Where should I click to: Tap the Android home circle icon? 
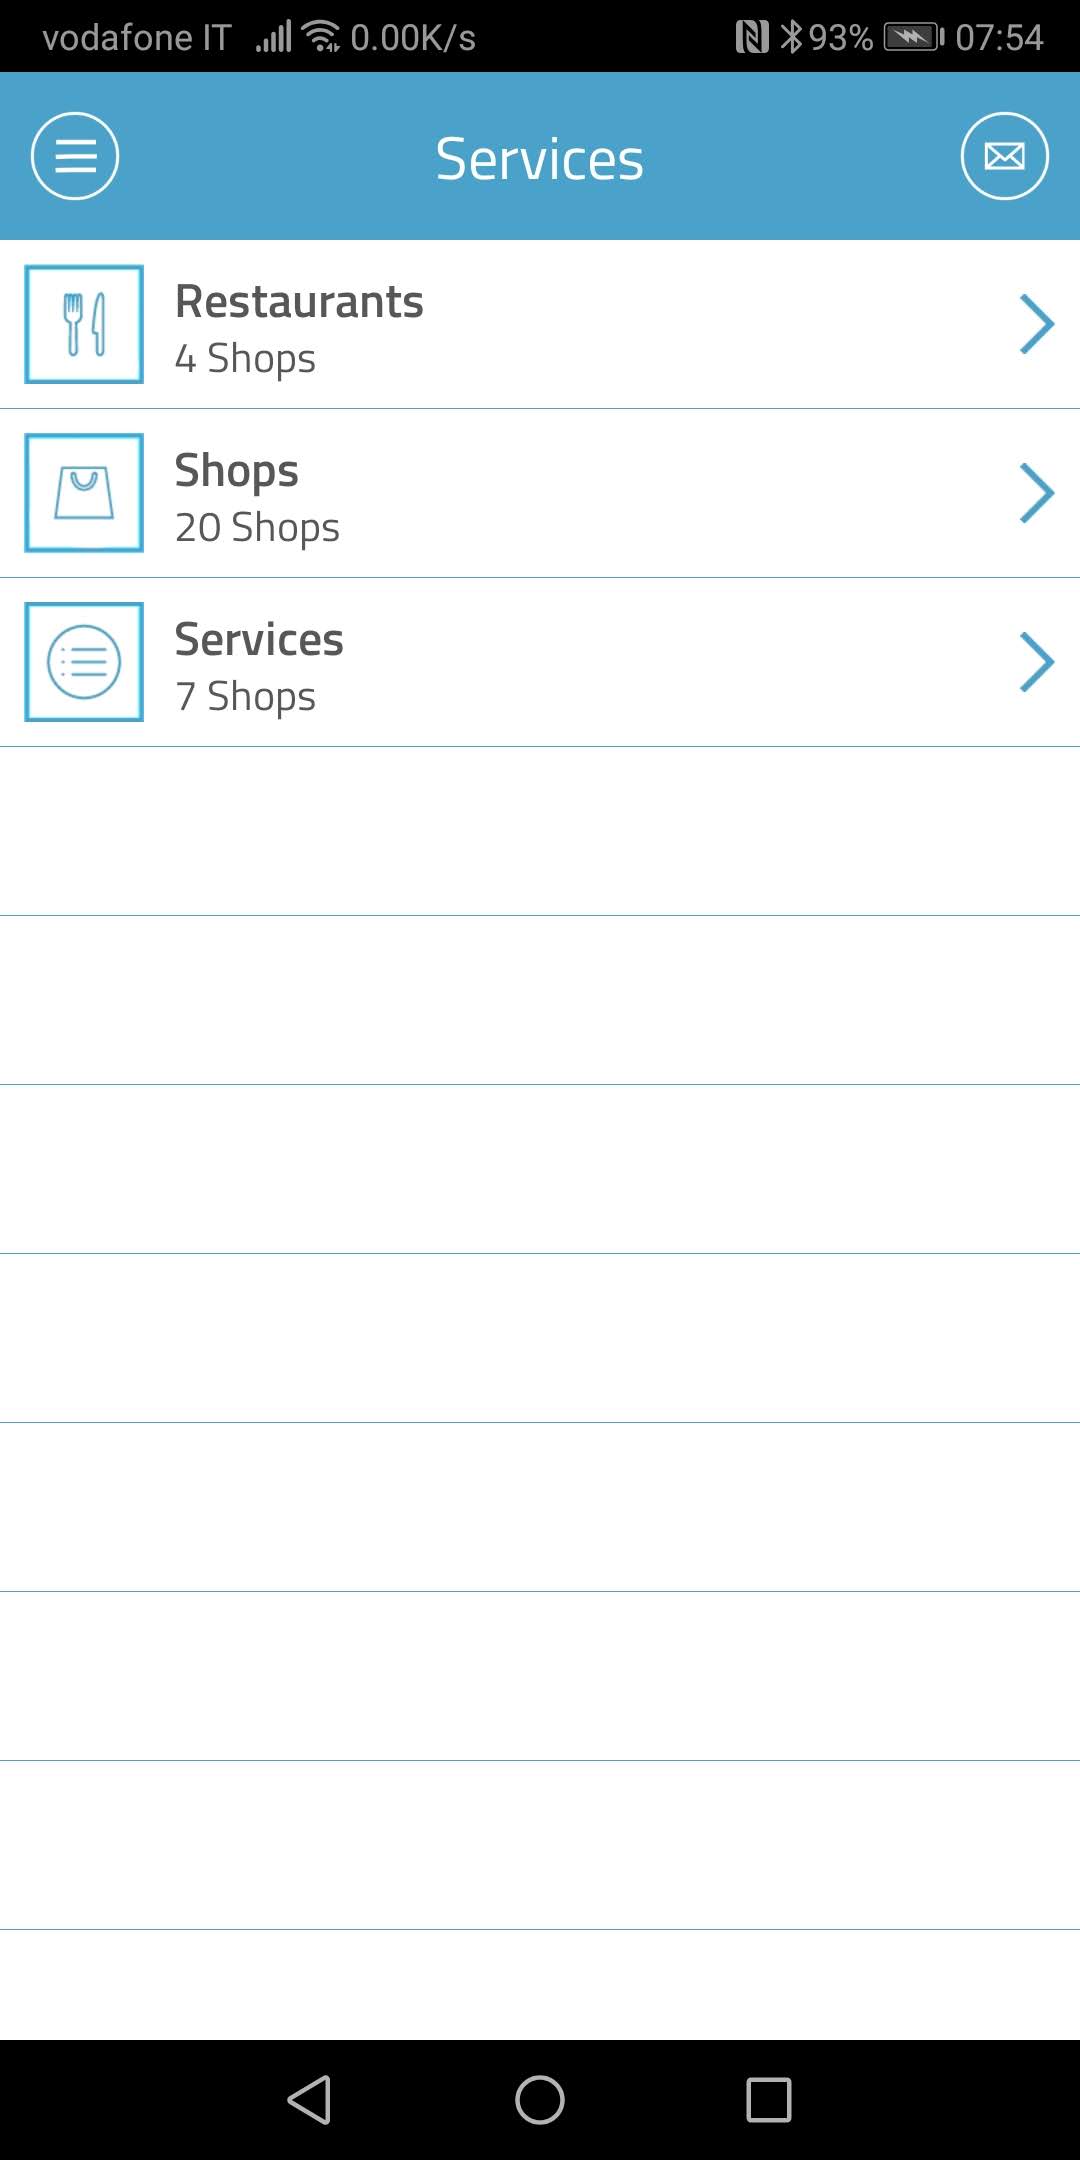(x=540, y=2099)
